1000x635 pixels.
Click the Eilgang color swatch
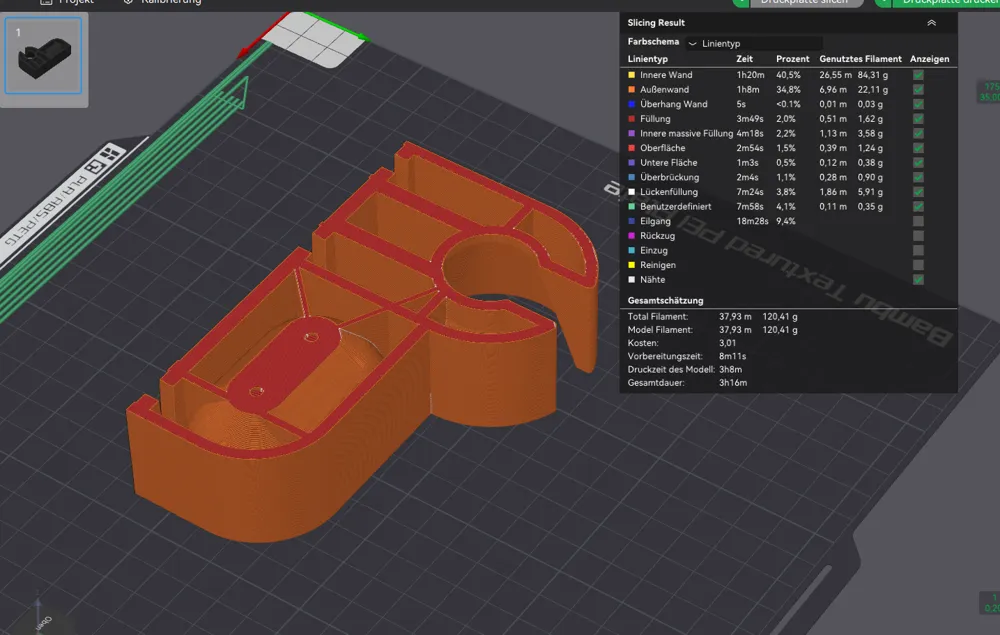tap(631, 221)
